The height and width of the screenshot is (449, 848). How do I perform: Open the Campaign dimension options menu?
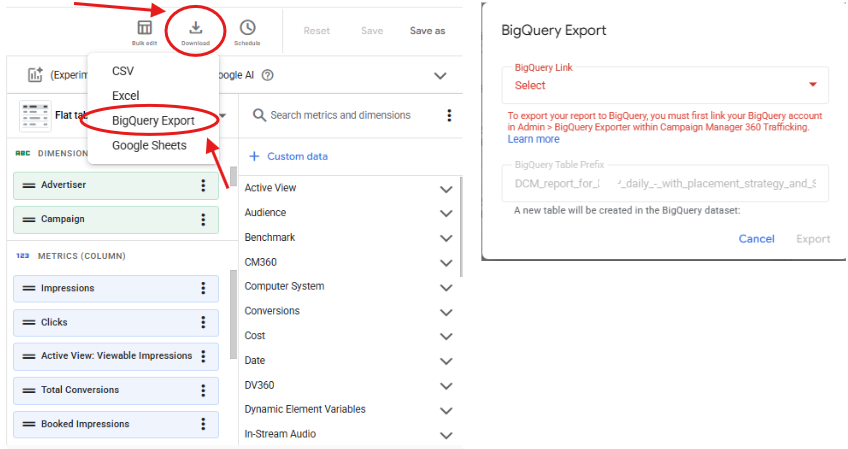coord(203,220)
